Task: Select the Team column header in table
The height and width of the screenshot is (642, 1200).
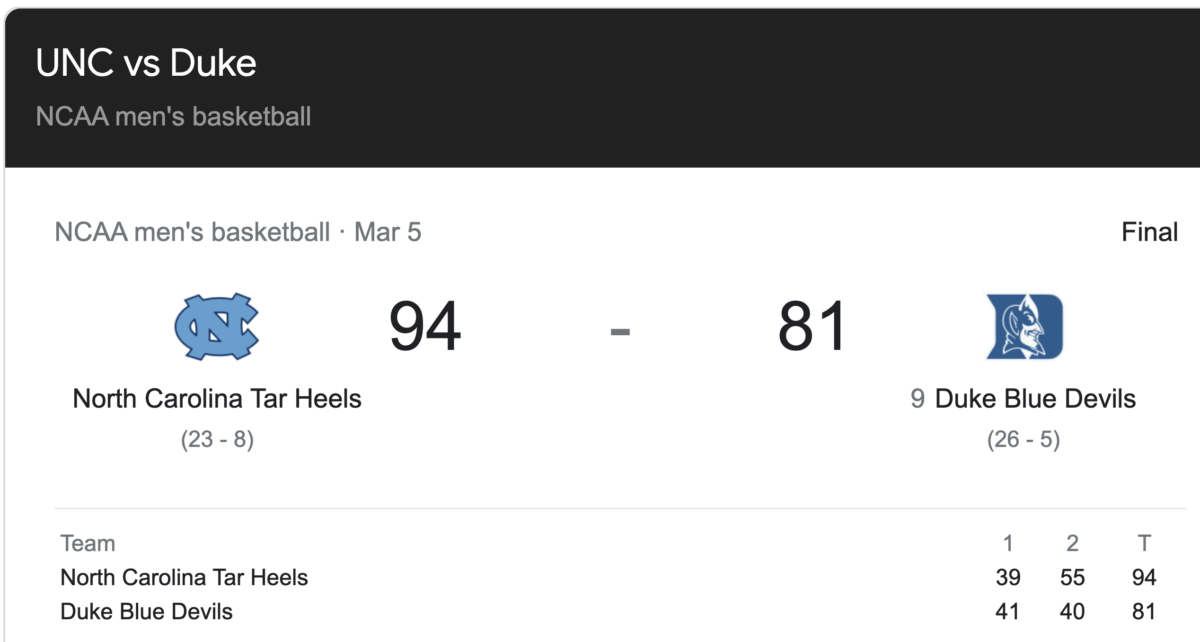Action: tap(88, 544)
